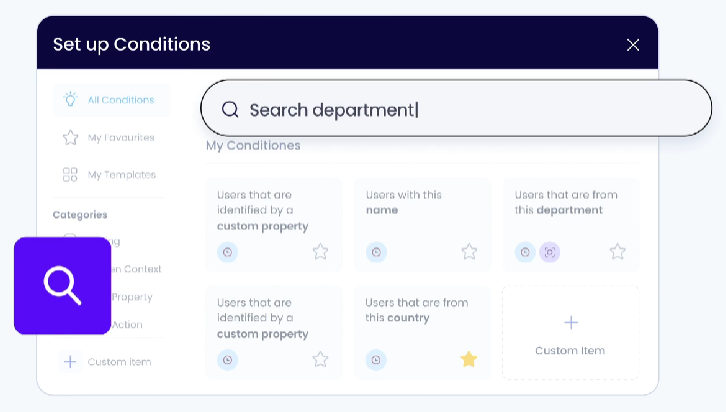
Task: Click the large purple search tile
Action: coord(63,286)
